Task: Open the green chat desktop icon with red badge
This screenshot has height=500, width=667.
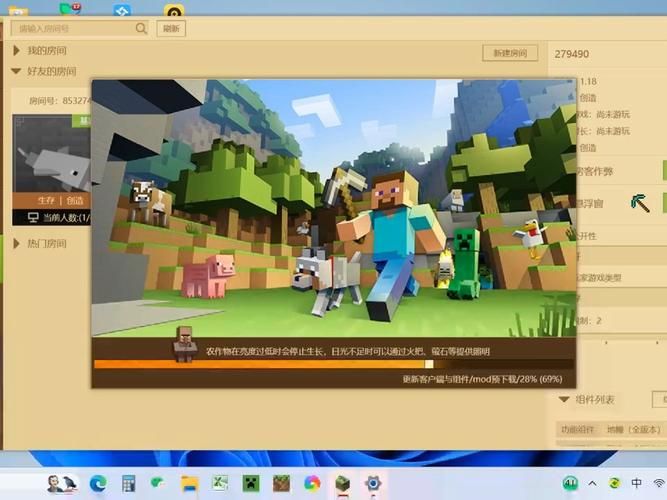Action: (70, 8)
